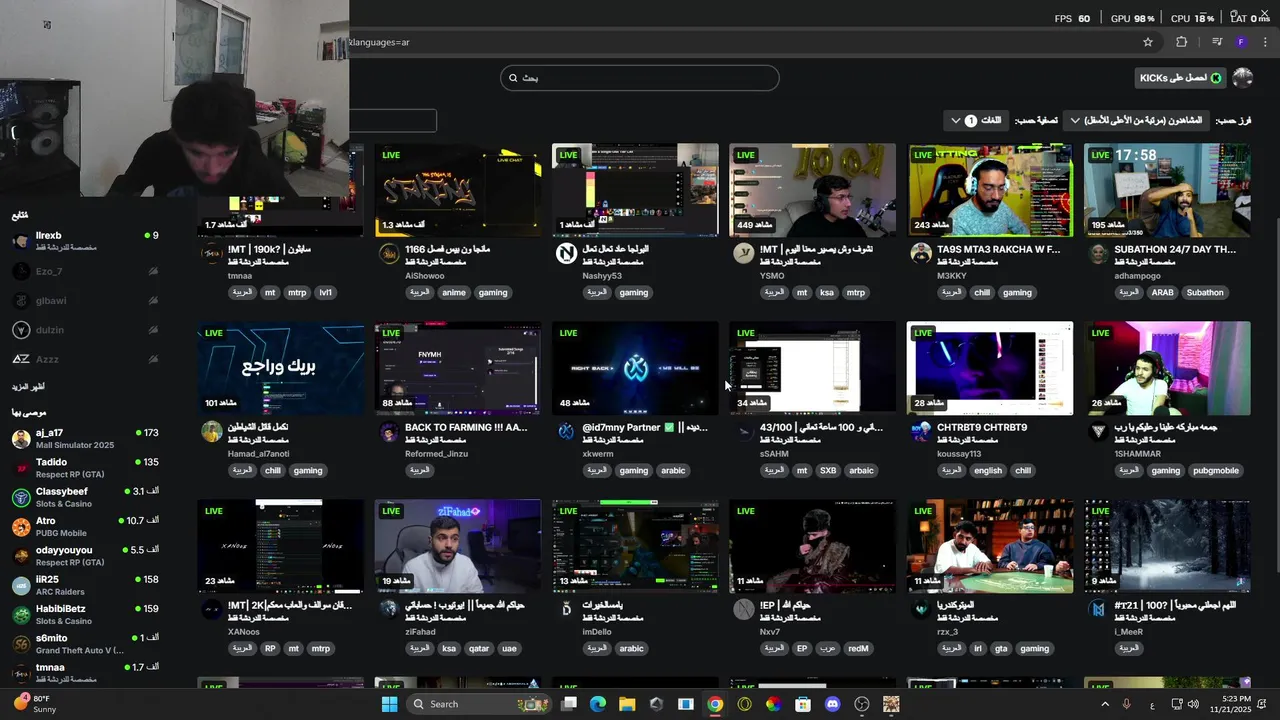The height and width of the screenshot is (720, 1280).
Task: Open the Sunny weather widget
Action: 36,704
